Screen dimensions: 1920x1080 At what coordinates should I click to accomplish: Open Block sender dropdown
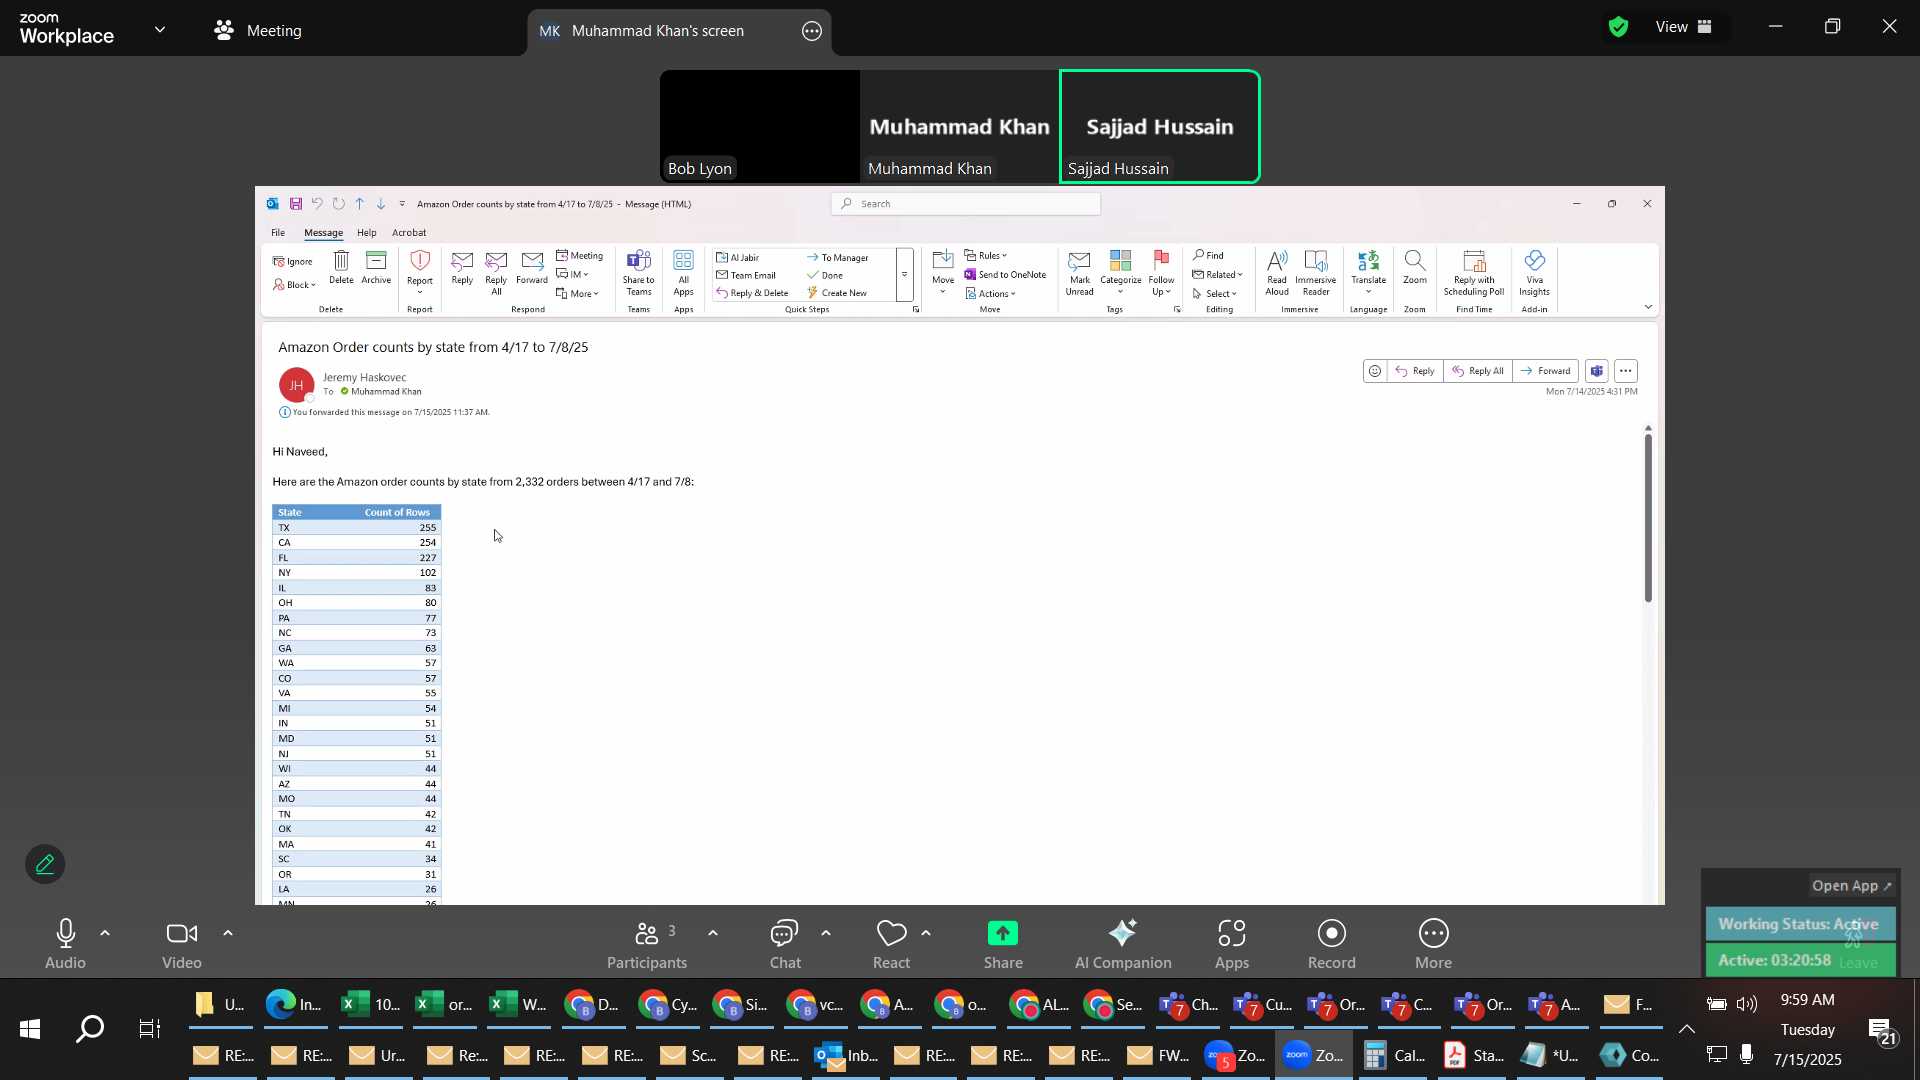[294, 285]
